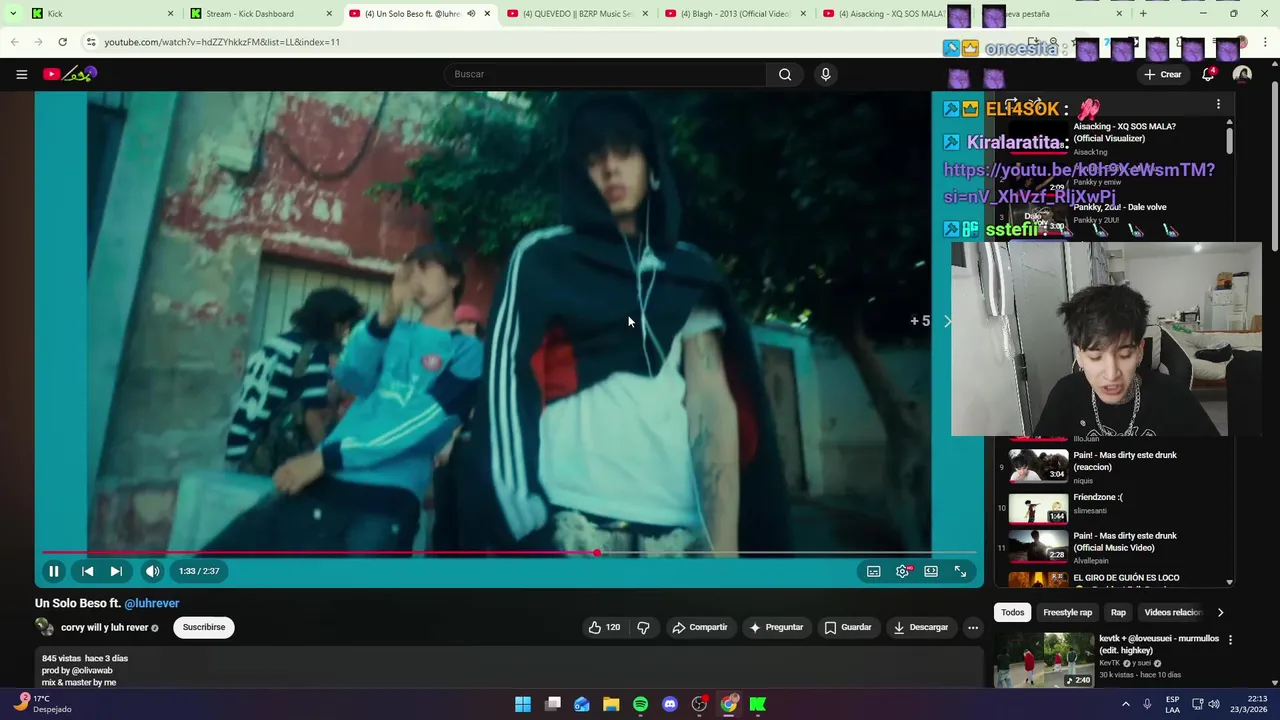1280x720 pixels.
Task: Open the YouTube notifications bell
Action: tap(1208, 74)
